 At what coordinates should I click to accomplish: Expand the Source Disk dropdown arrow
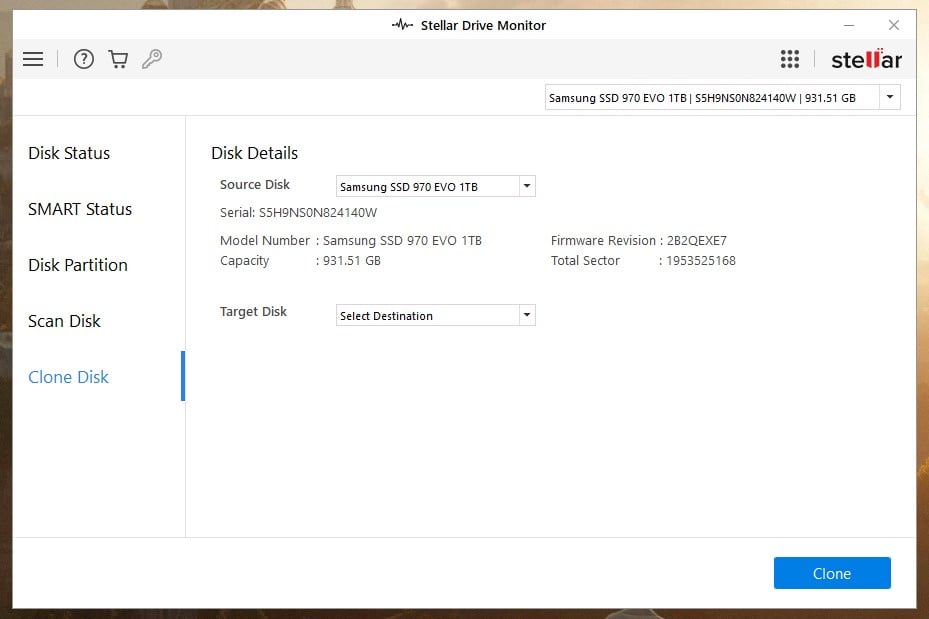[x=527, y=186]
